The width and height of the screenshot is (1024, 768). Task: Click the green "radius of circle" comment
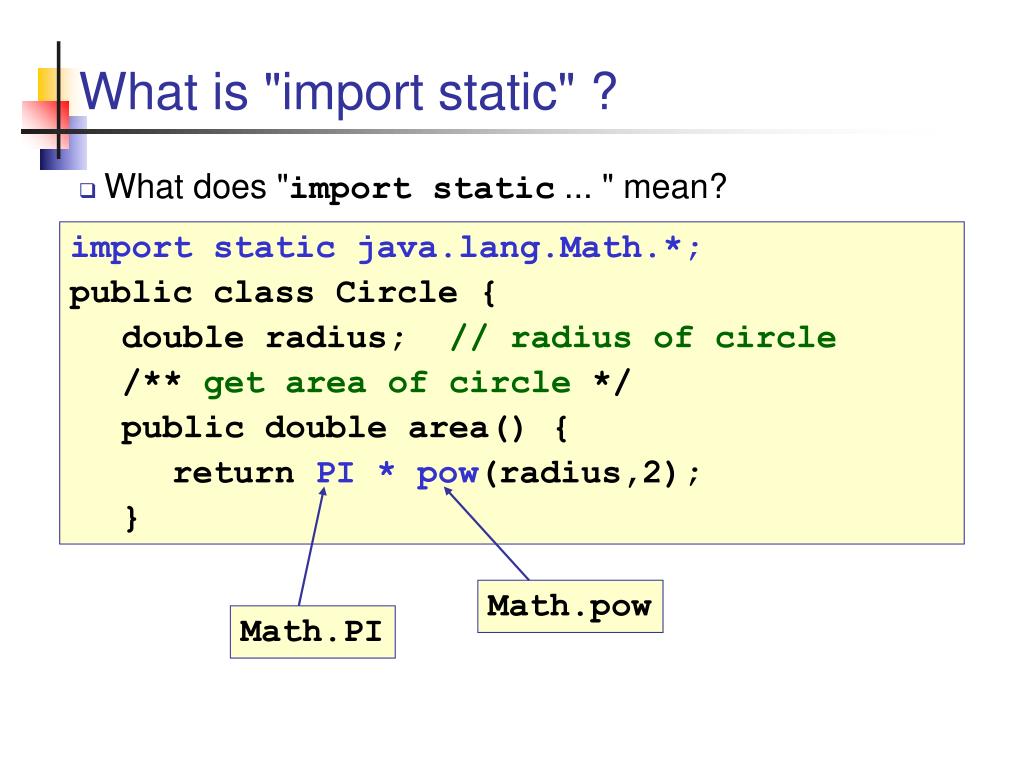(643, 338)
